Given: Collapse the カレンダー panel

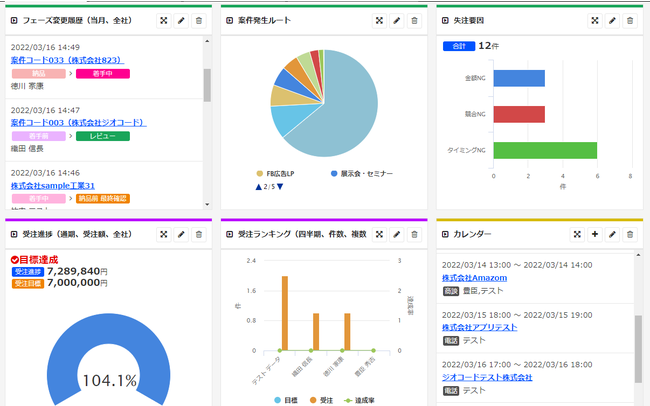Looking at the screenshot, I should pyautogui.click(x=445, y=234).
